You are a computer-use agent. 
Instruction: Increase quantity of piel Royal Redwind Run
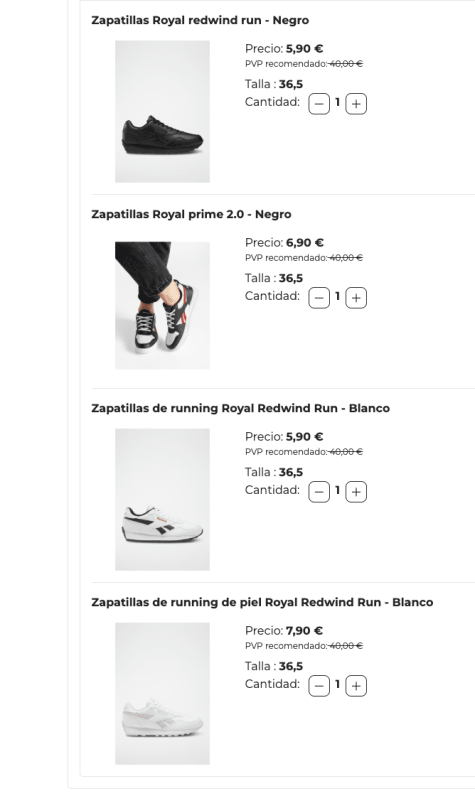click(356, 686)
